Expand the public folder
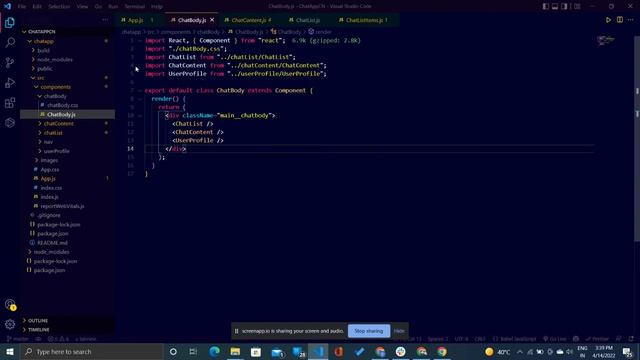This screenshot has height=360, width=640. click(x=44, y=69)
